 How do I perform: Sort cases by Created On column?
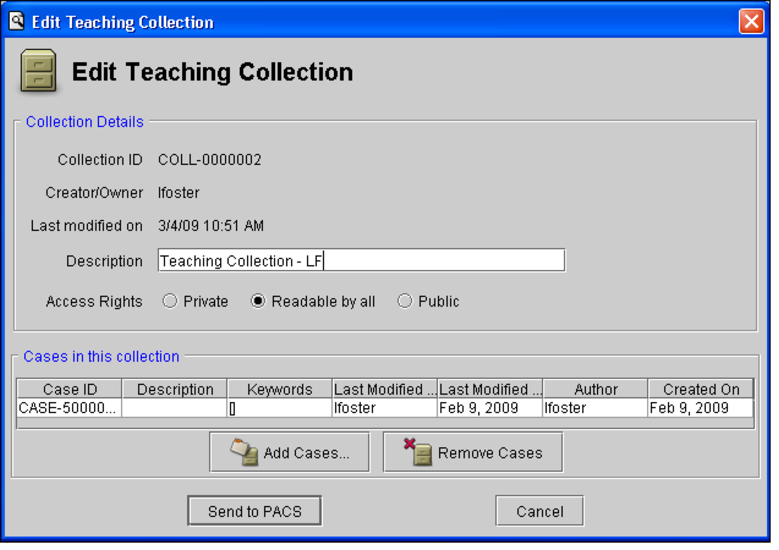click(700, 390)
